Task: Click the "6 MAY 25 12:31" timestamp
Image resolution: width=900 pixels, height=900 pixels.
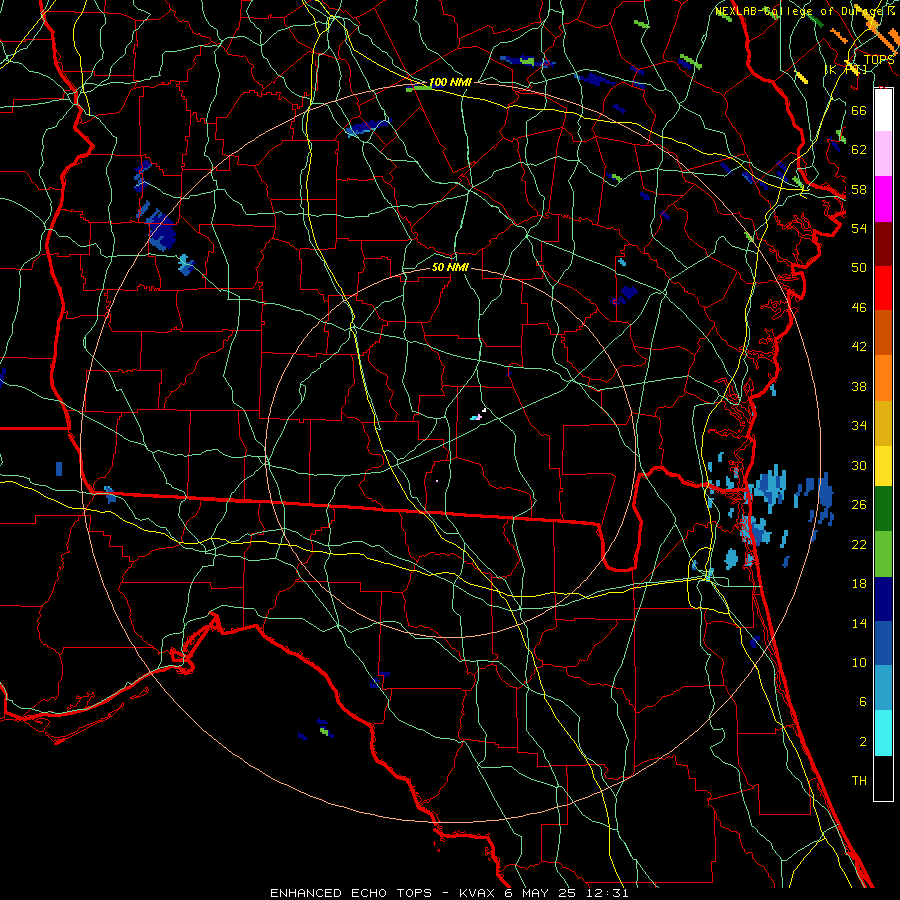Action: coord(567,893)
